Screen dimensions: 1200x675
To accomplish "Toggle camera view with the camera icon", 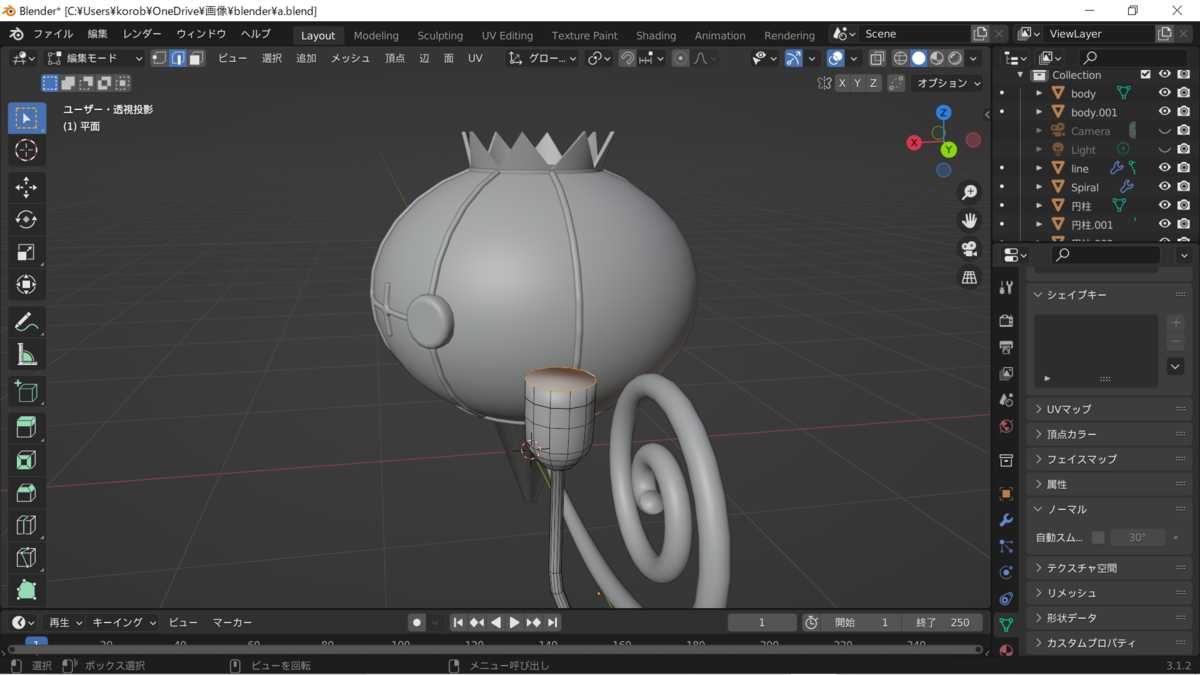I will tap(969, 249).
